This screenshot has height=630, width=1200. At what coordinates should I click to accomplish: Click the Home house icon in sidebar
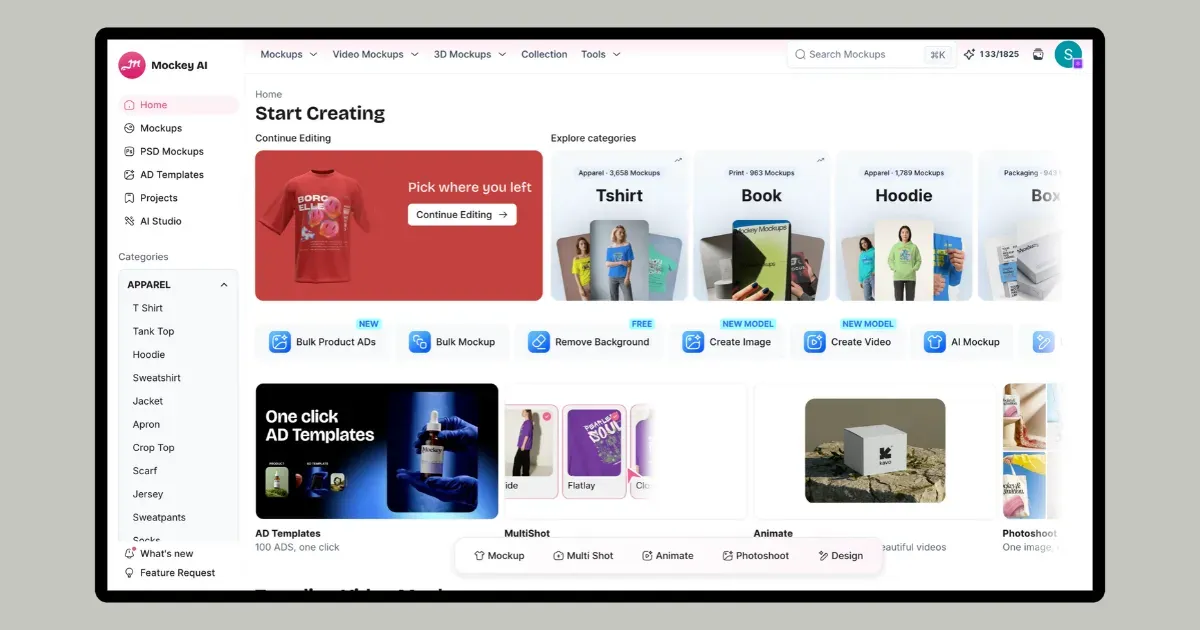pyautogui.click(x=129, y=105)
